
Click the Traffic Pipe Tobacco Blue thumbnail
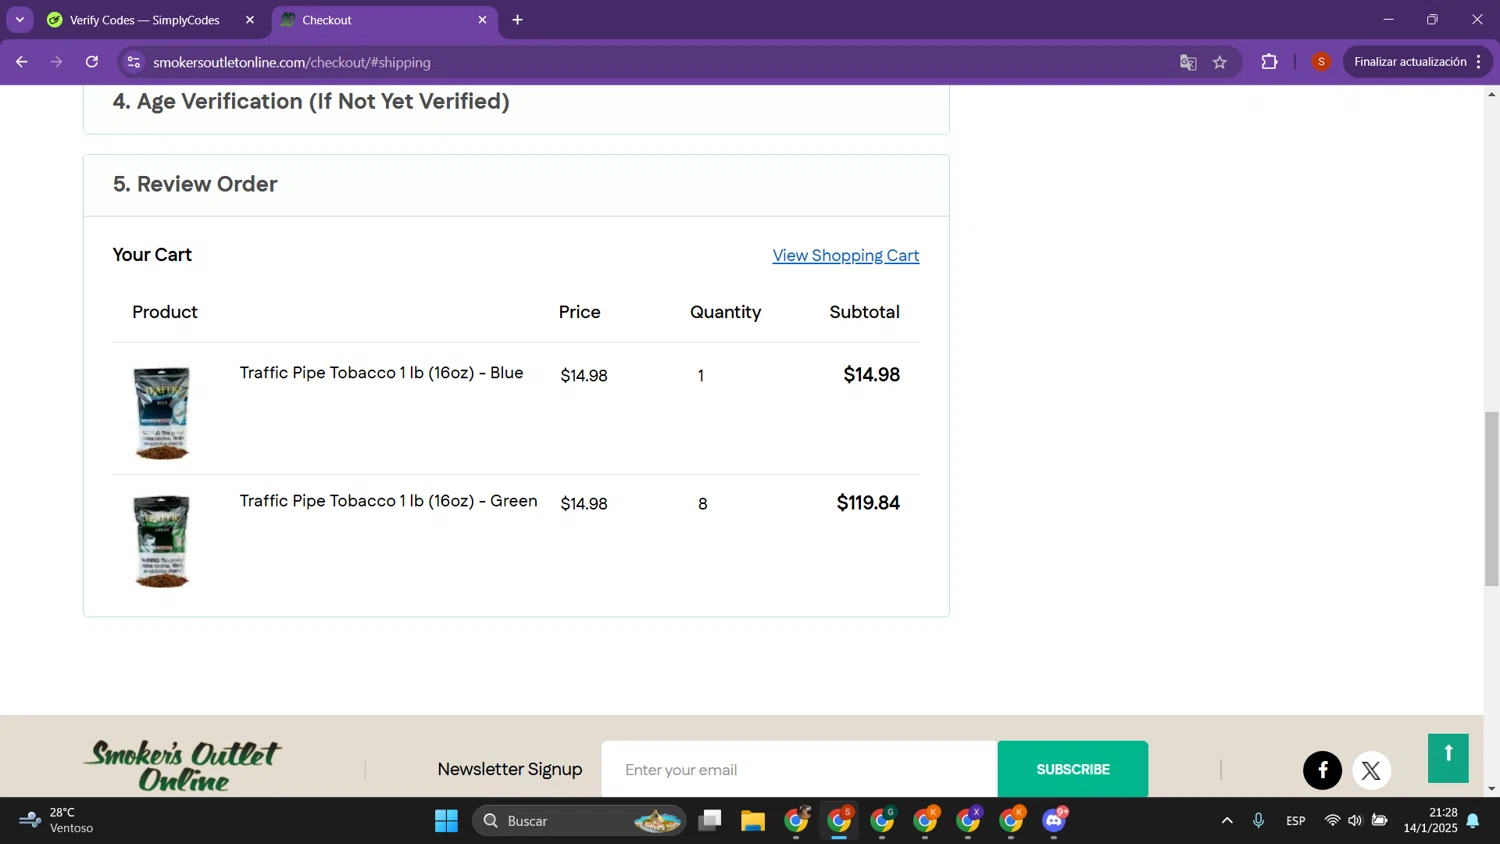click(162, 412)
